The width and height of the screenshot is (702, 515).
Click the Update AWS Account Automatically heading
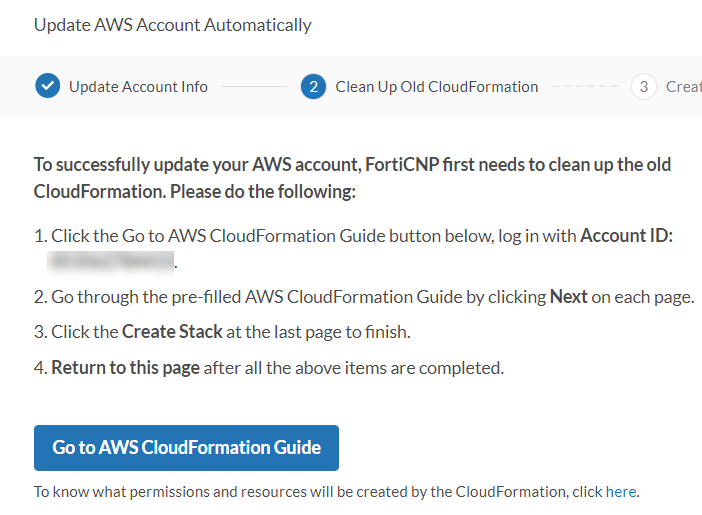(x=173, y=25)
